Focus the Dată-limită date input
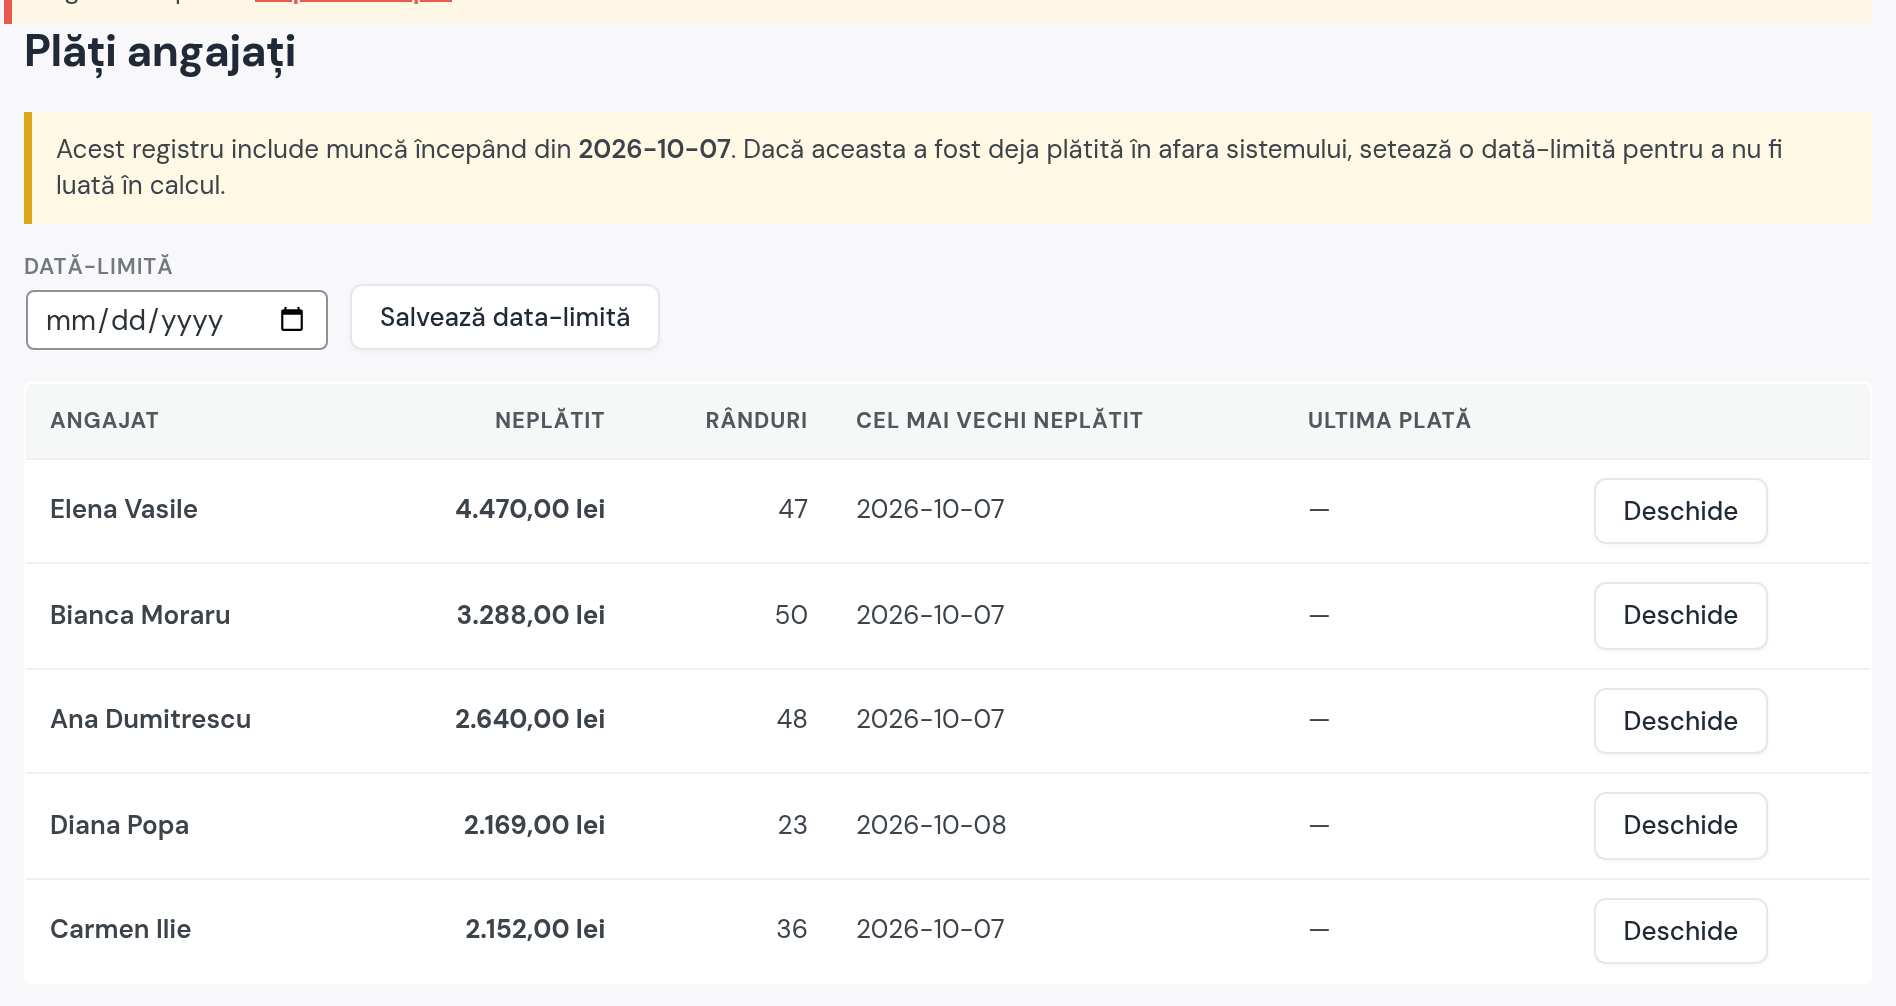The image size is (1896, 1006). click(177, 320)
